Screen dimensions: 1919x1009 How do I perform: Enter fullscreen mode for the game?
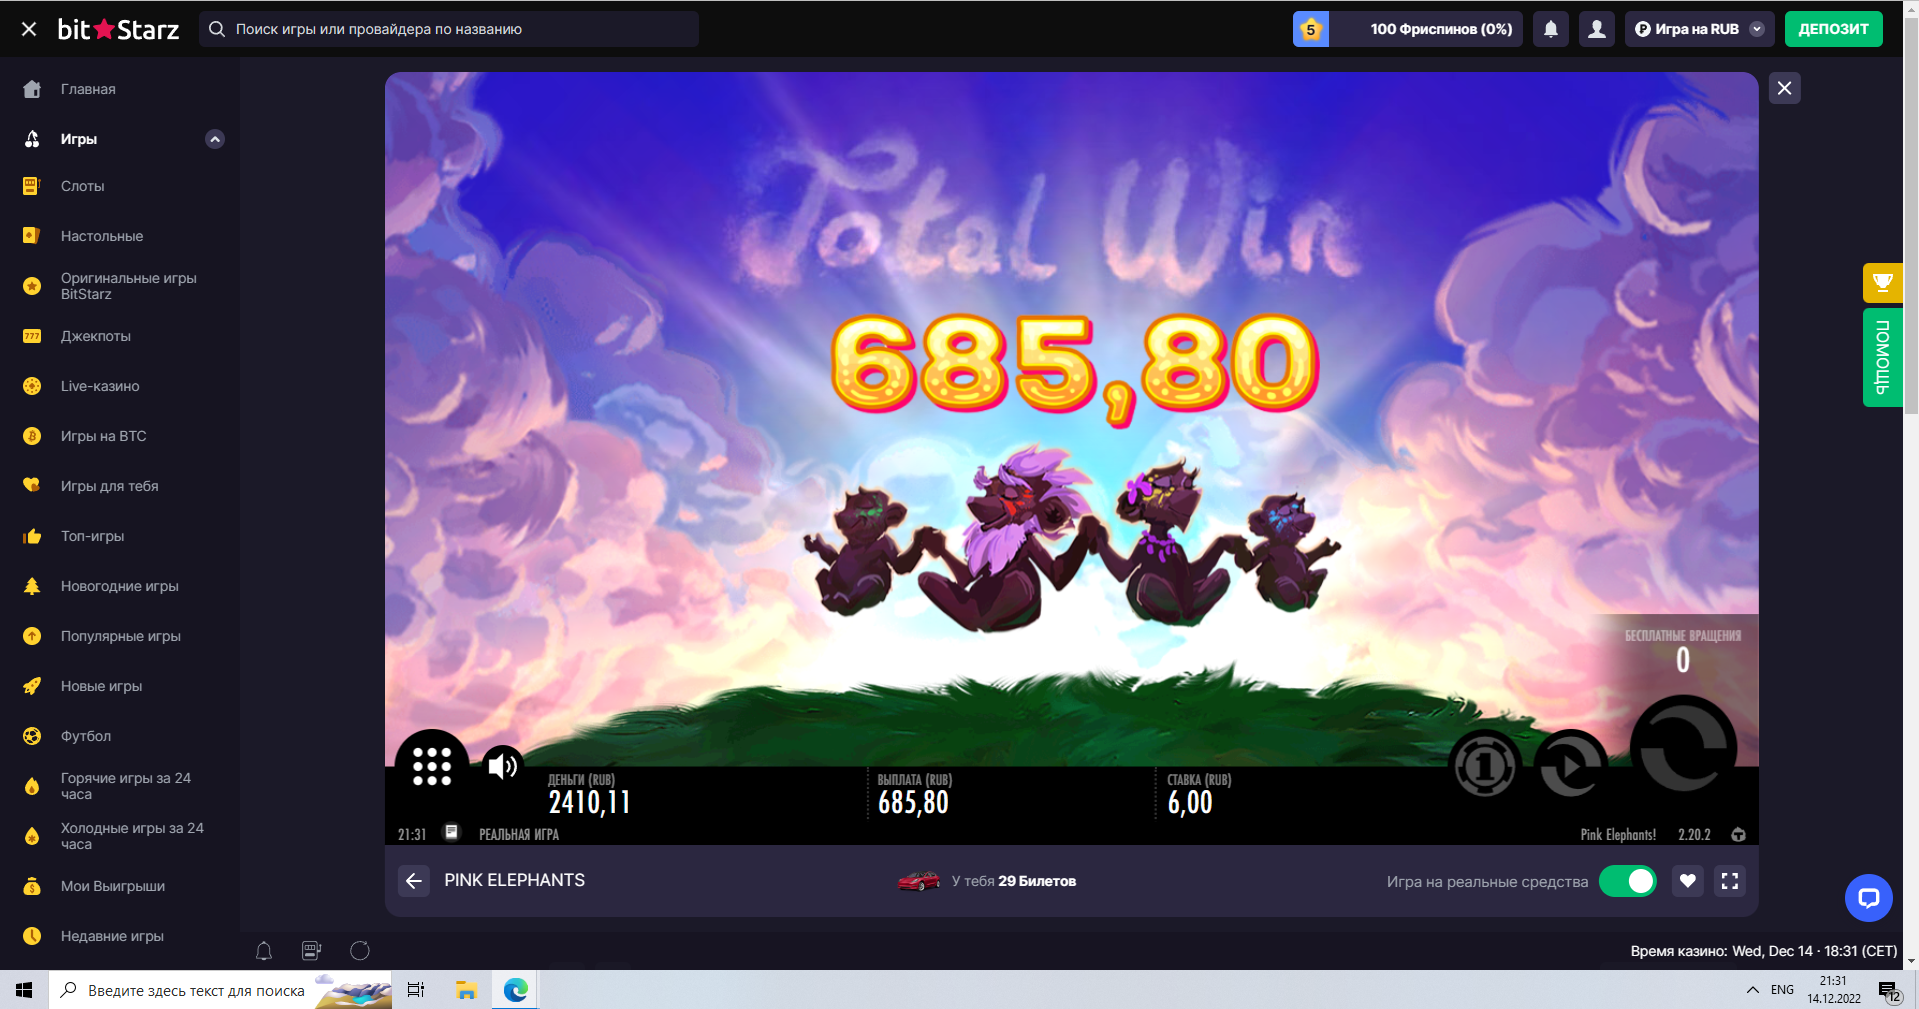pyautogui.click(x=1730, y=881)
